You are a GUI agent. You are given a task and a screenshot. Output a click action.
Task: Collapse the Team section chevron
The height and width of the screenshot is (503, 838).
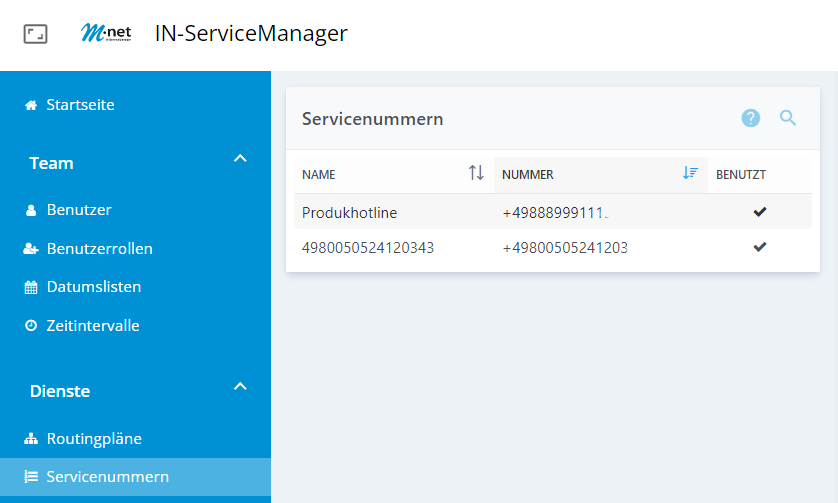[239, 159]
